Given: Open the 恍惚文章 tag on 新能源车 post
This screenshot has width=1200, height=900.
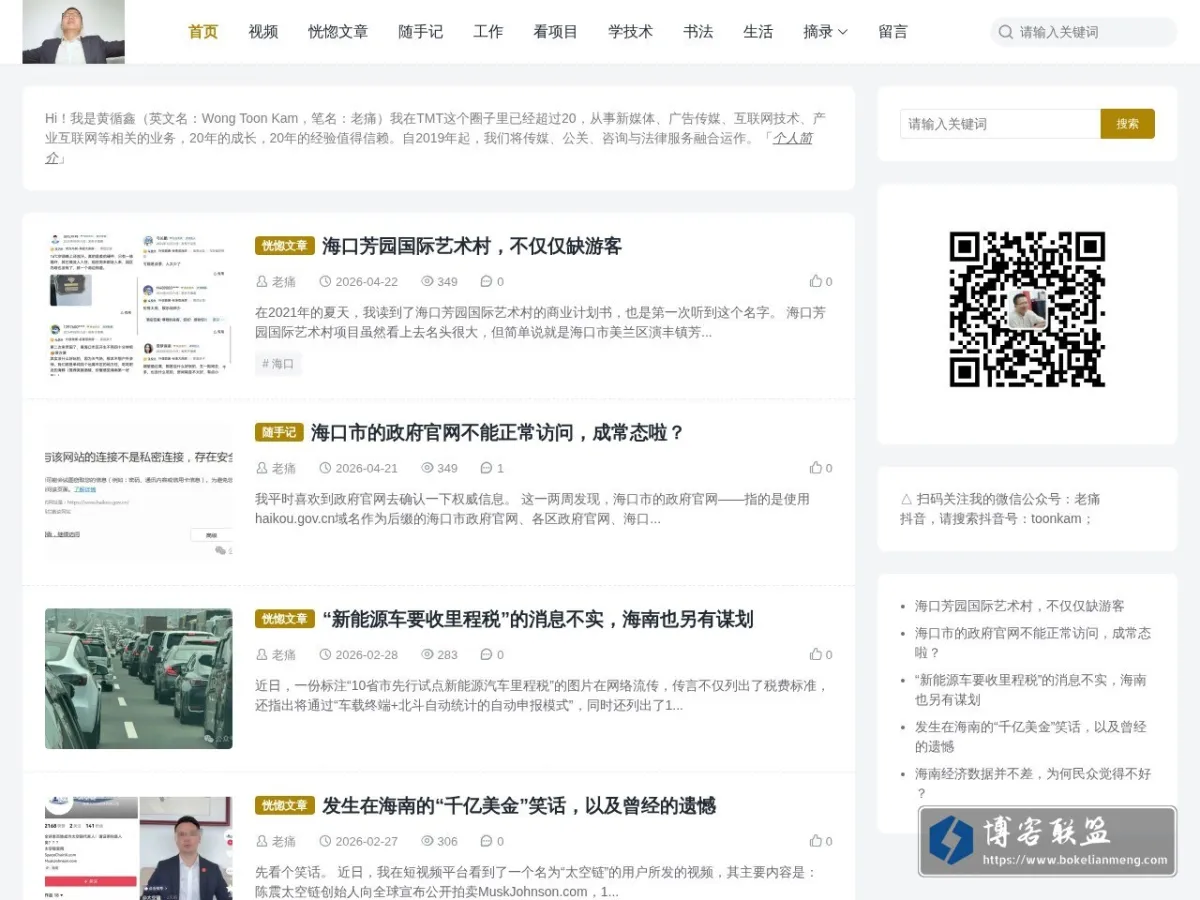Looking at the screenshot, I should click(285, 619).
